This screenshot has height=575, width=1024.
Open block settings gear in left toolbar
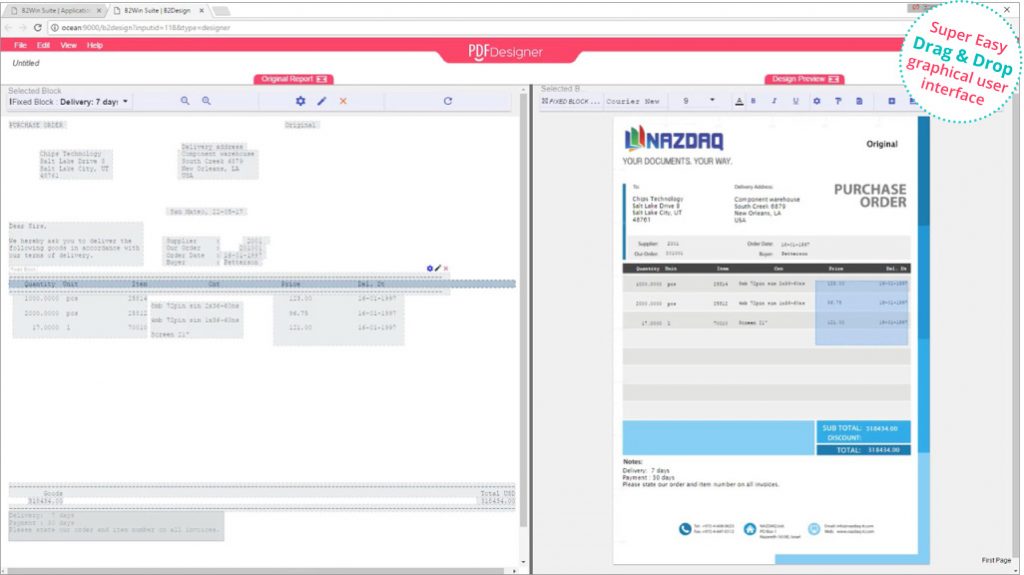pyautogui.click(x=300, y=101)
